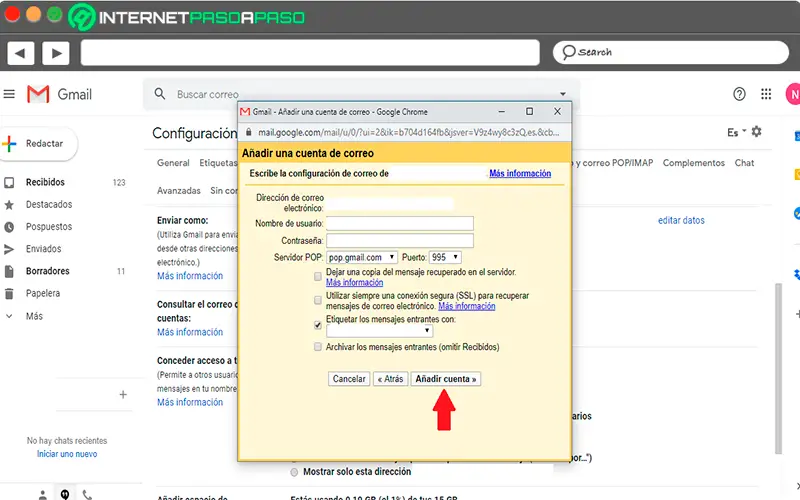The height and width of the screenshot is (500, 800).
Task: Click the browser back arrow button
Action: pyautogui.click(x=20, y=53)
